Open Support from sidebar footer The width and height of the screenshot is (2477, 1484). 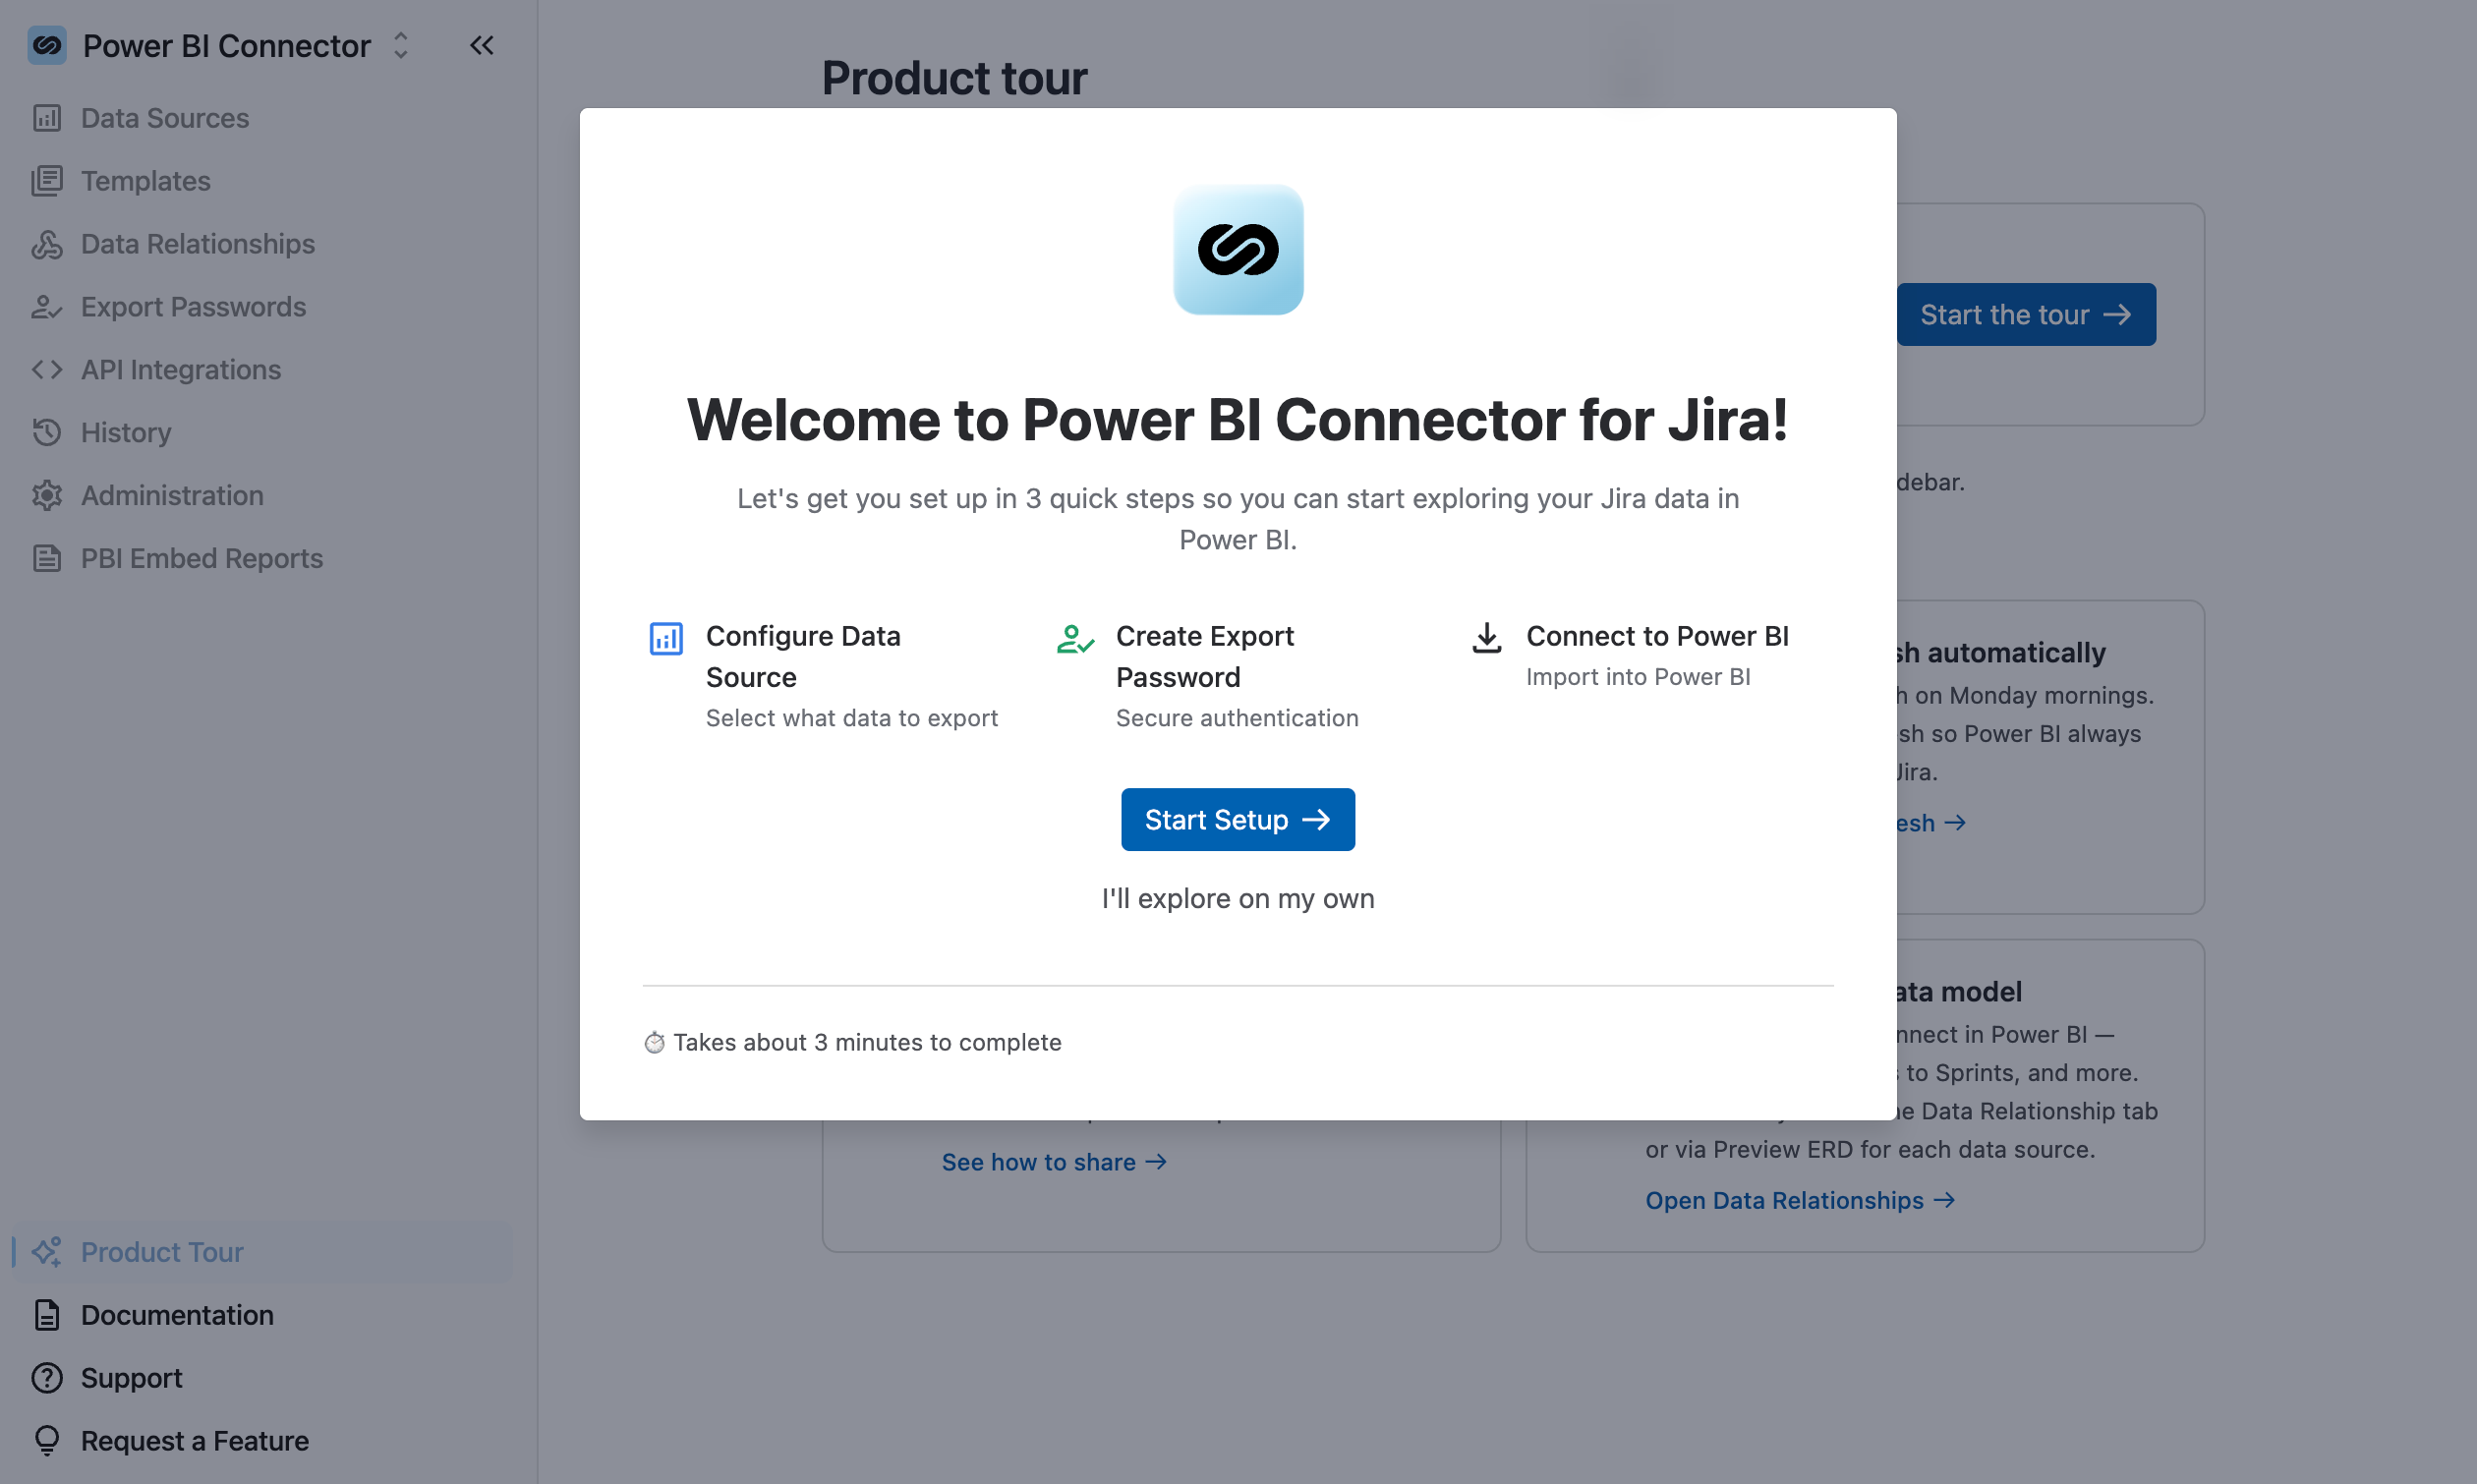[264, 1378]
